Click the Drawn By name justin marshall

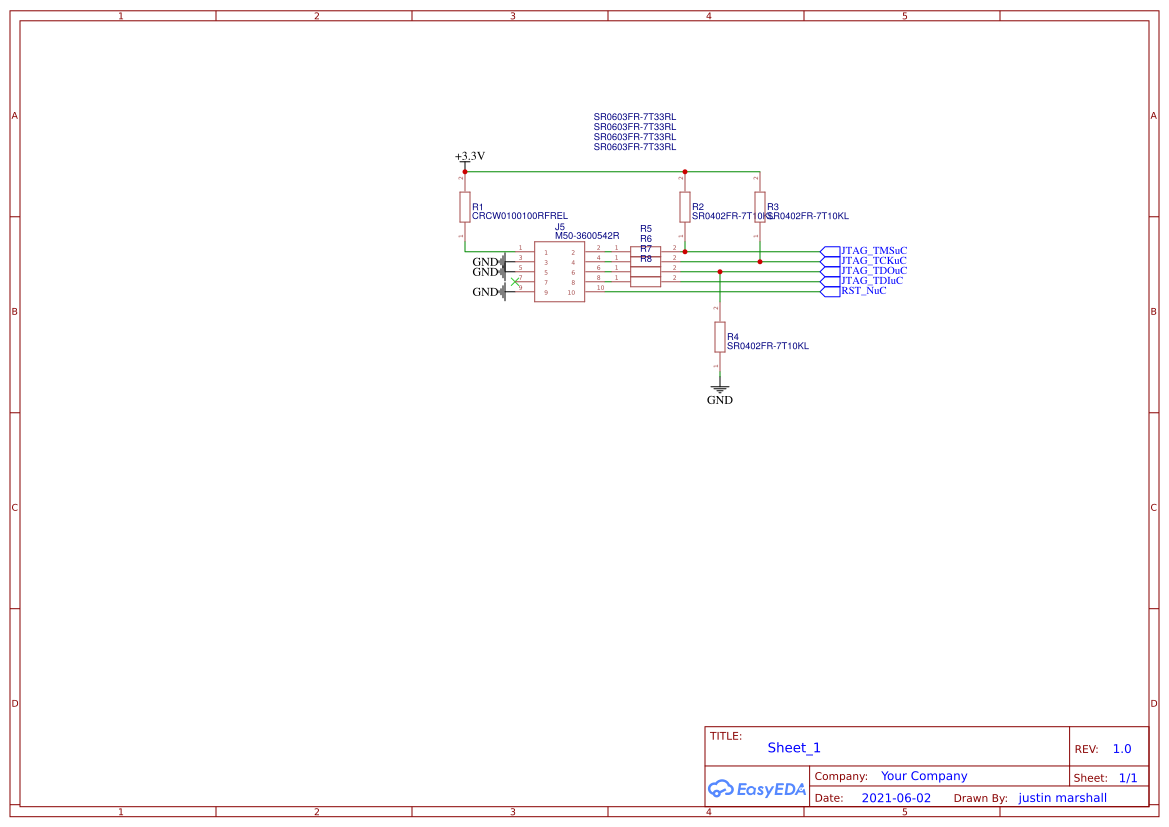pyautogui.click(x=1062, y=797)
